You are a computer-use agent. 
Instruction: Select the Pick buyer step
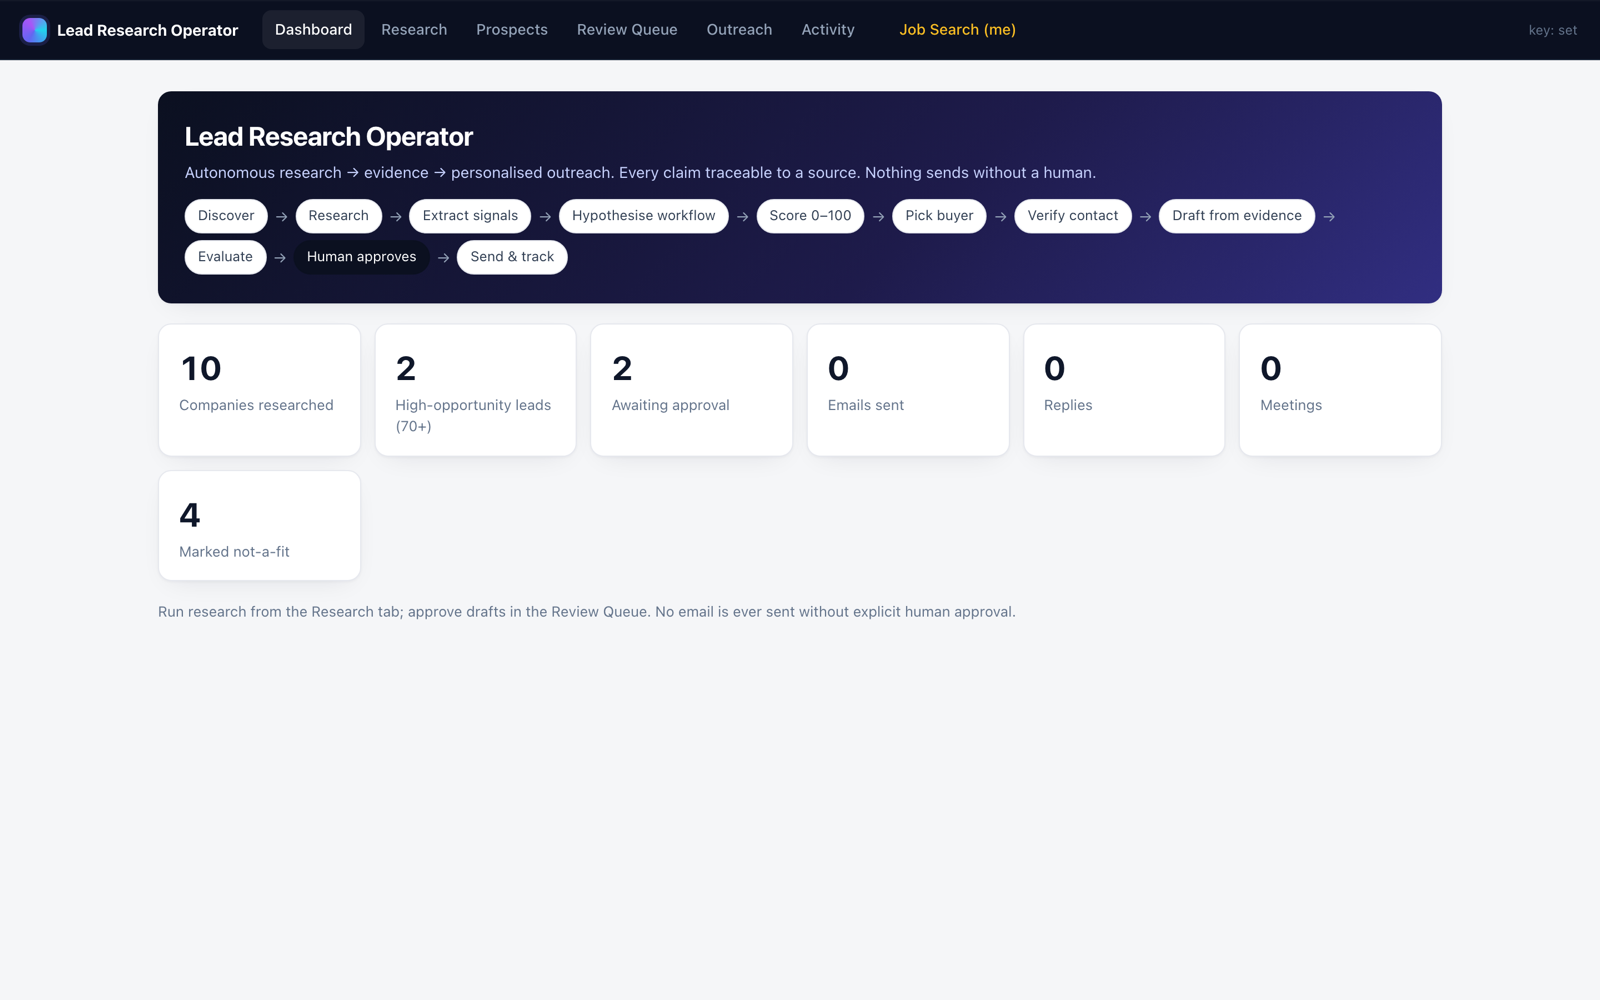tap(939, 216)
